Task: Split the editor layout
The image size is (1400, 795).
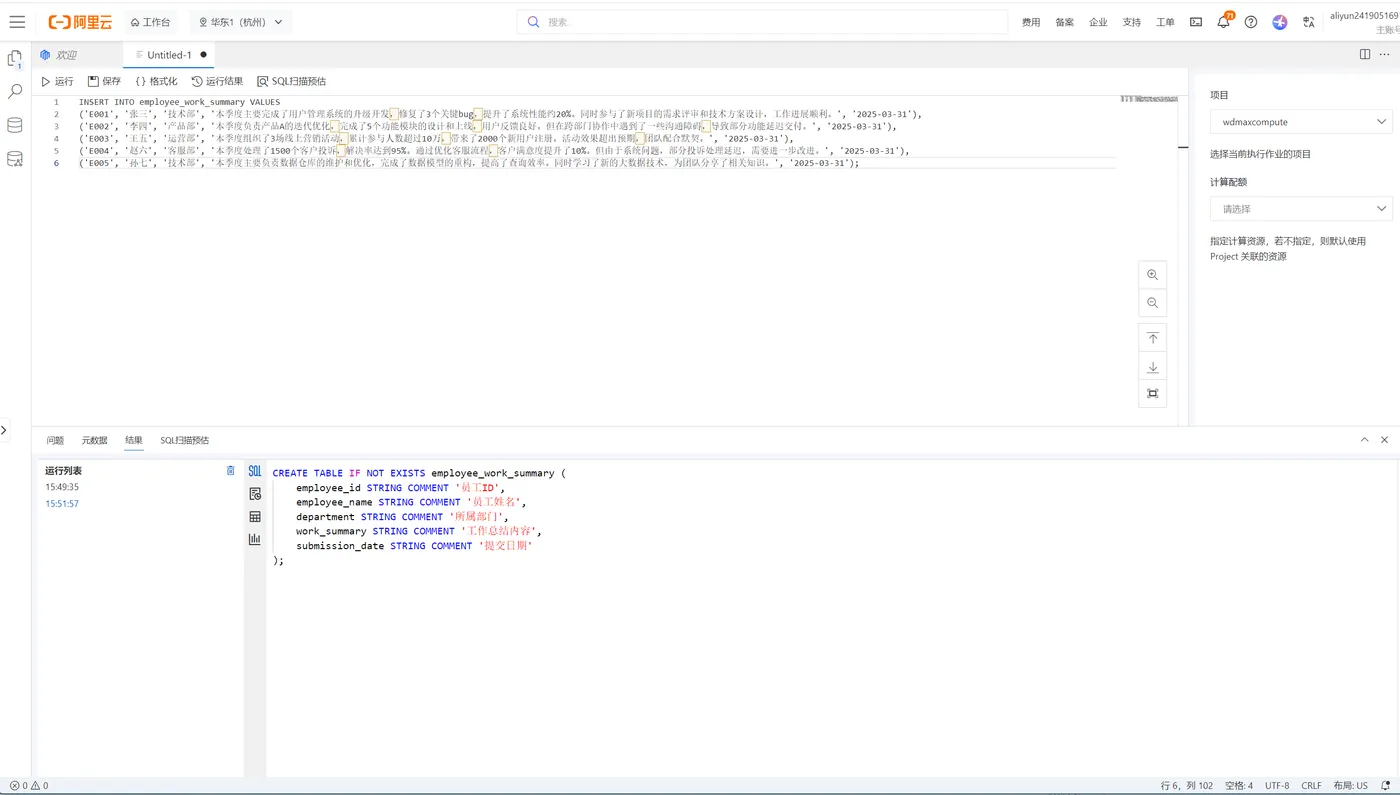Action: coord(1365,55)
